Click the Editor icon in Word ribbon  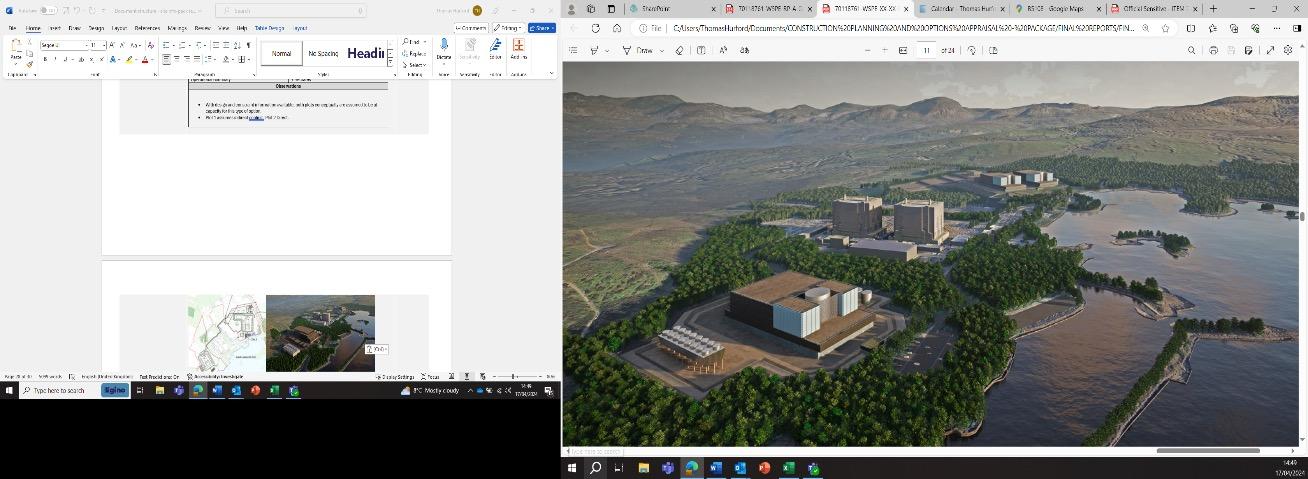495,45
